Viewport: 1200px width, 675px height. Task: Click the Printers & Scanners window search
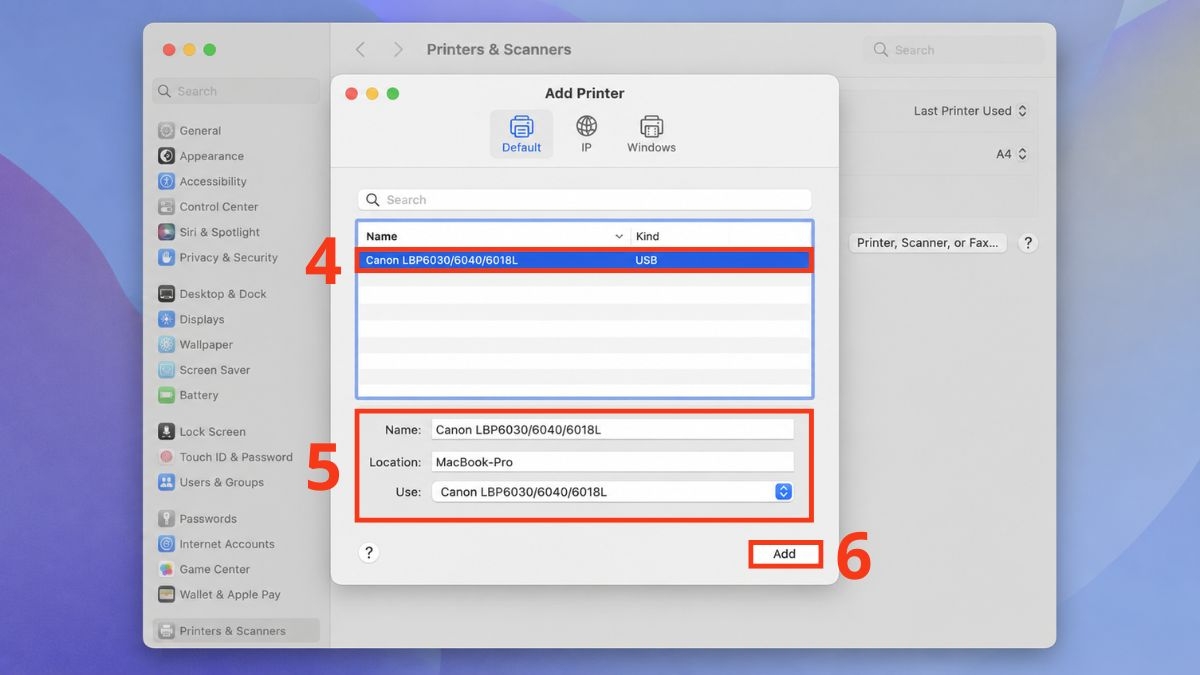click(953, 50)
